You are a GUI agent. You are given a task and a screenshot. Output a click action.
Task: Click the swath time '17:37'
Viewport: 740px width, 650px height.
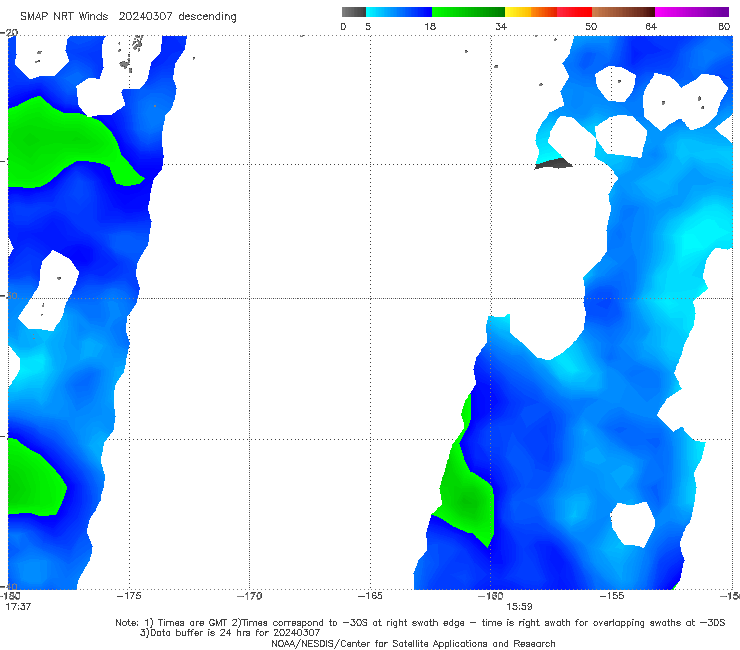tap(18, 607)
